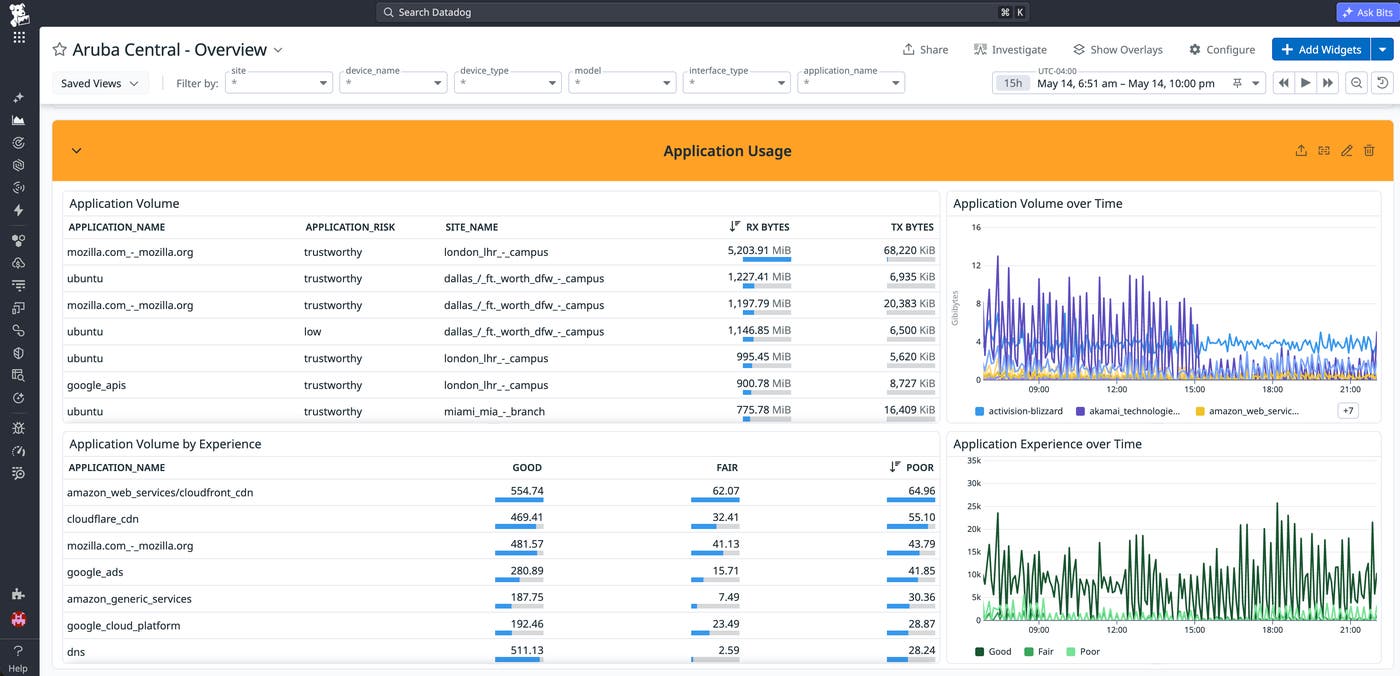
Task: Open the Saved Views dropdown
Action: (x=100, y=83)
